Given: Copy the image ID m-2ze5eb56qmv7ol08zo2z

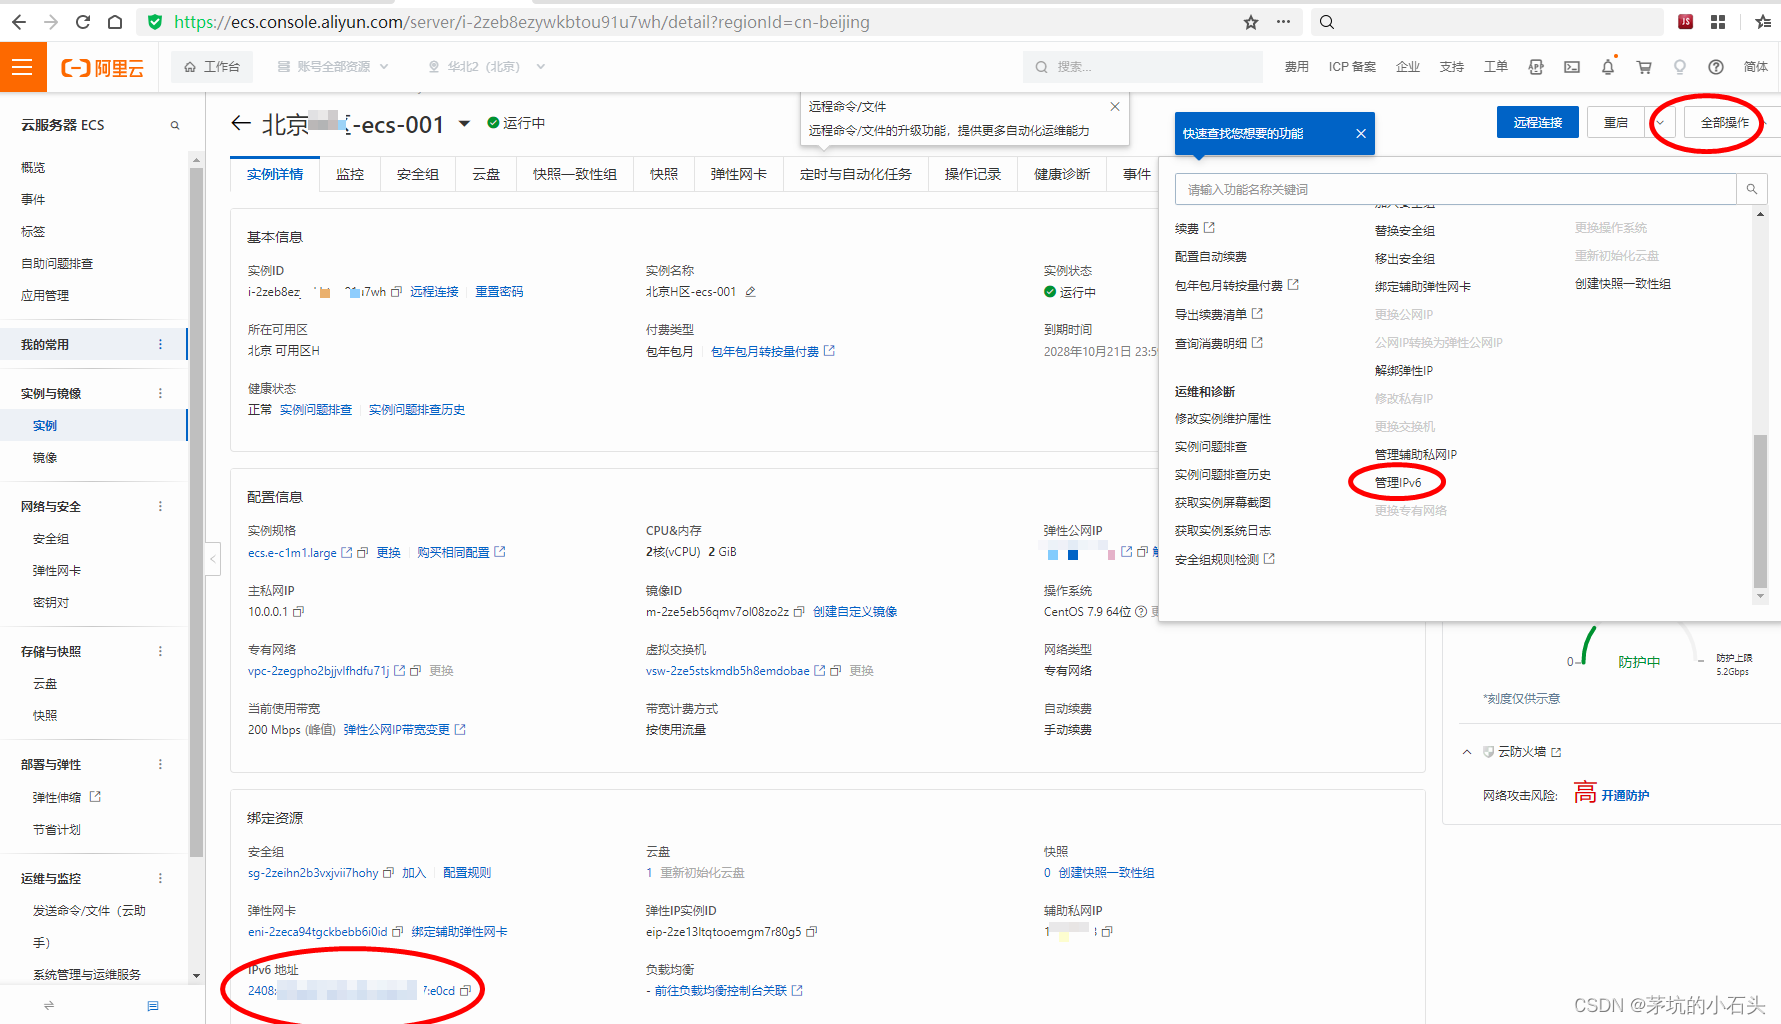Looking at the screenshot, I should click(799, 612).
